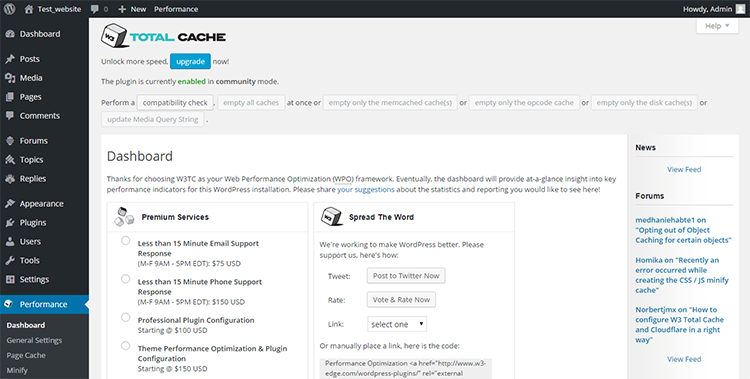
Task: Open the Link 'select one' dropdown
Action: pos(397,324)
